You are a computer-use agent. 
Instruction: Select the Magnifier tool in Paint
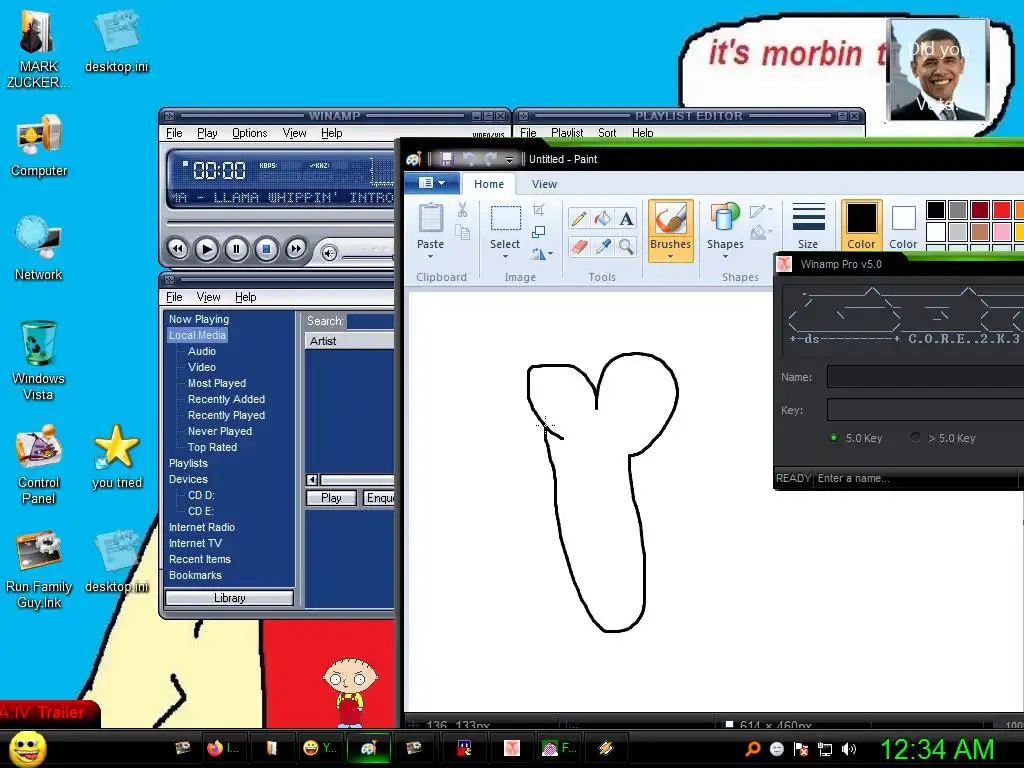pyautogui.click(x=626, y=246)
